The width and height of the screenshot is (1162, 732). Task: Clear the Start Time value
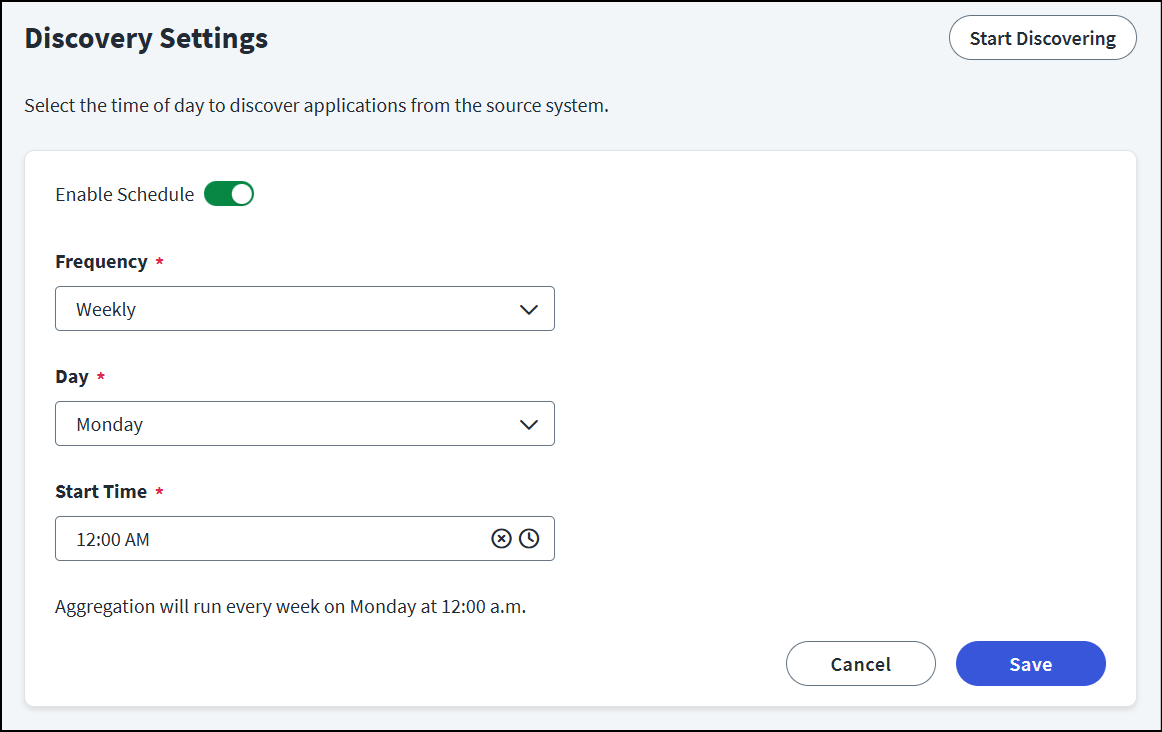point(501,539)
